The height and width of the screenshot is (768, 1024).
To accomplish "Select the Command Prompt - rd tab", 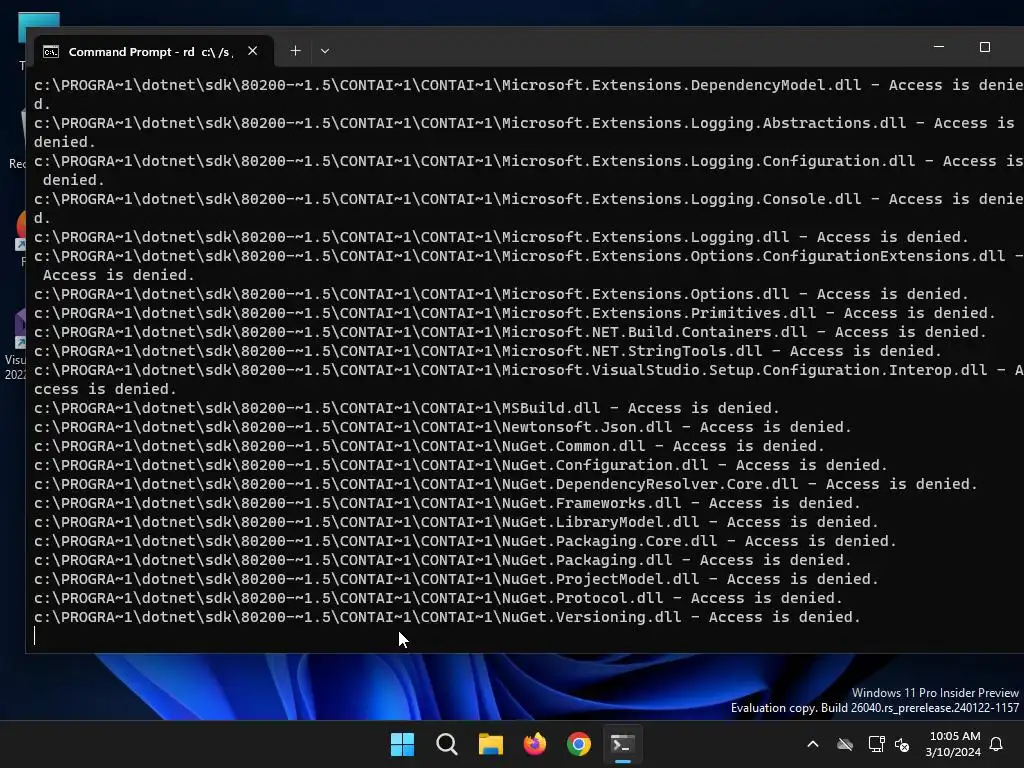I will pos(152,52).
